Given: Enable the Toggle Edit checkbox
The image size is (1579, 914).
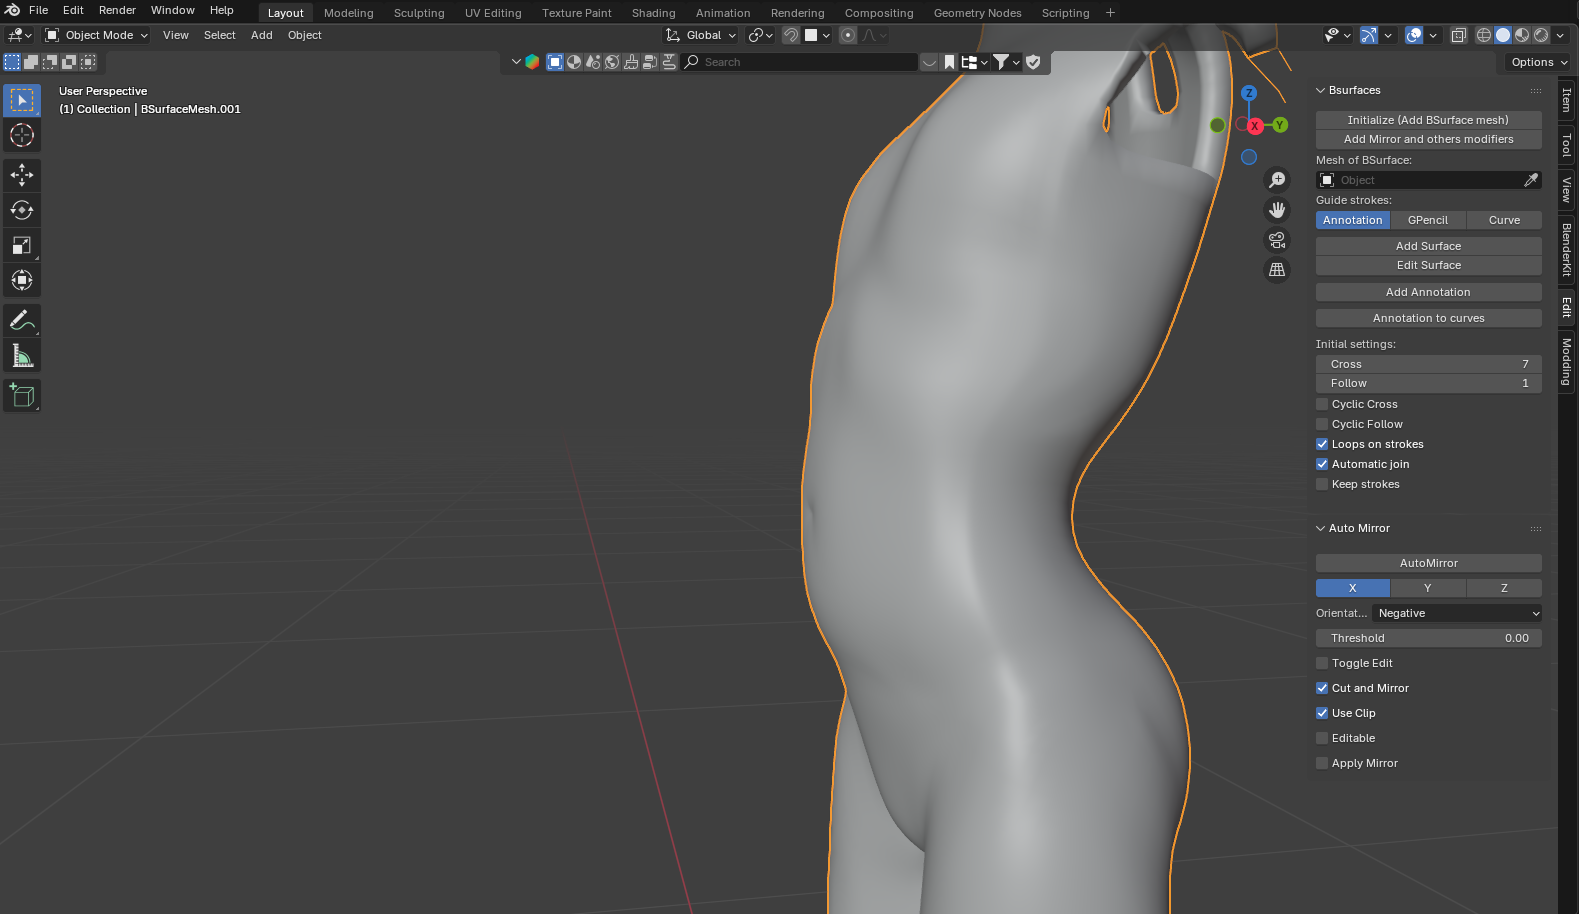Looking at the screenshot, I should (1322, 663).
